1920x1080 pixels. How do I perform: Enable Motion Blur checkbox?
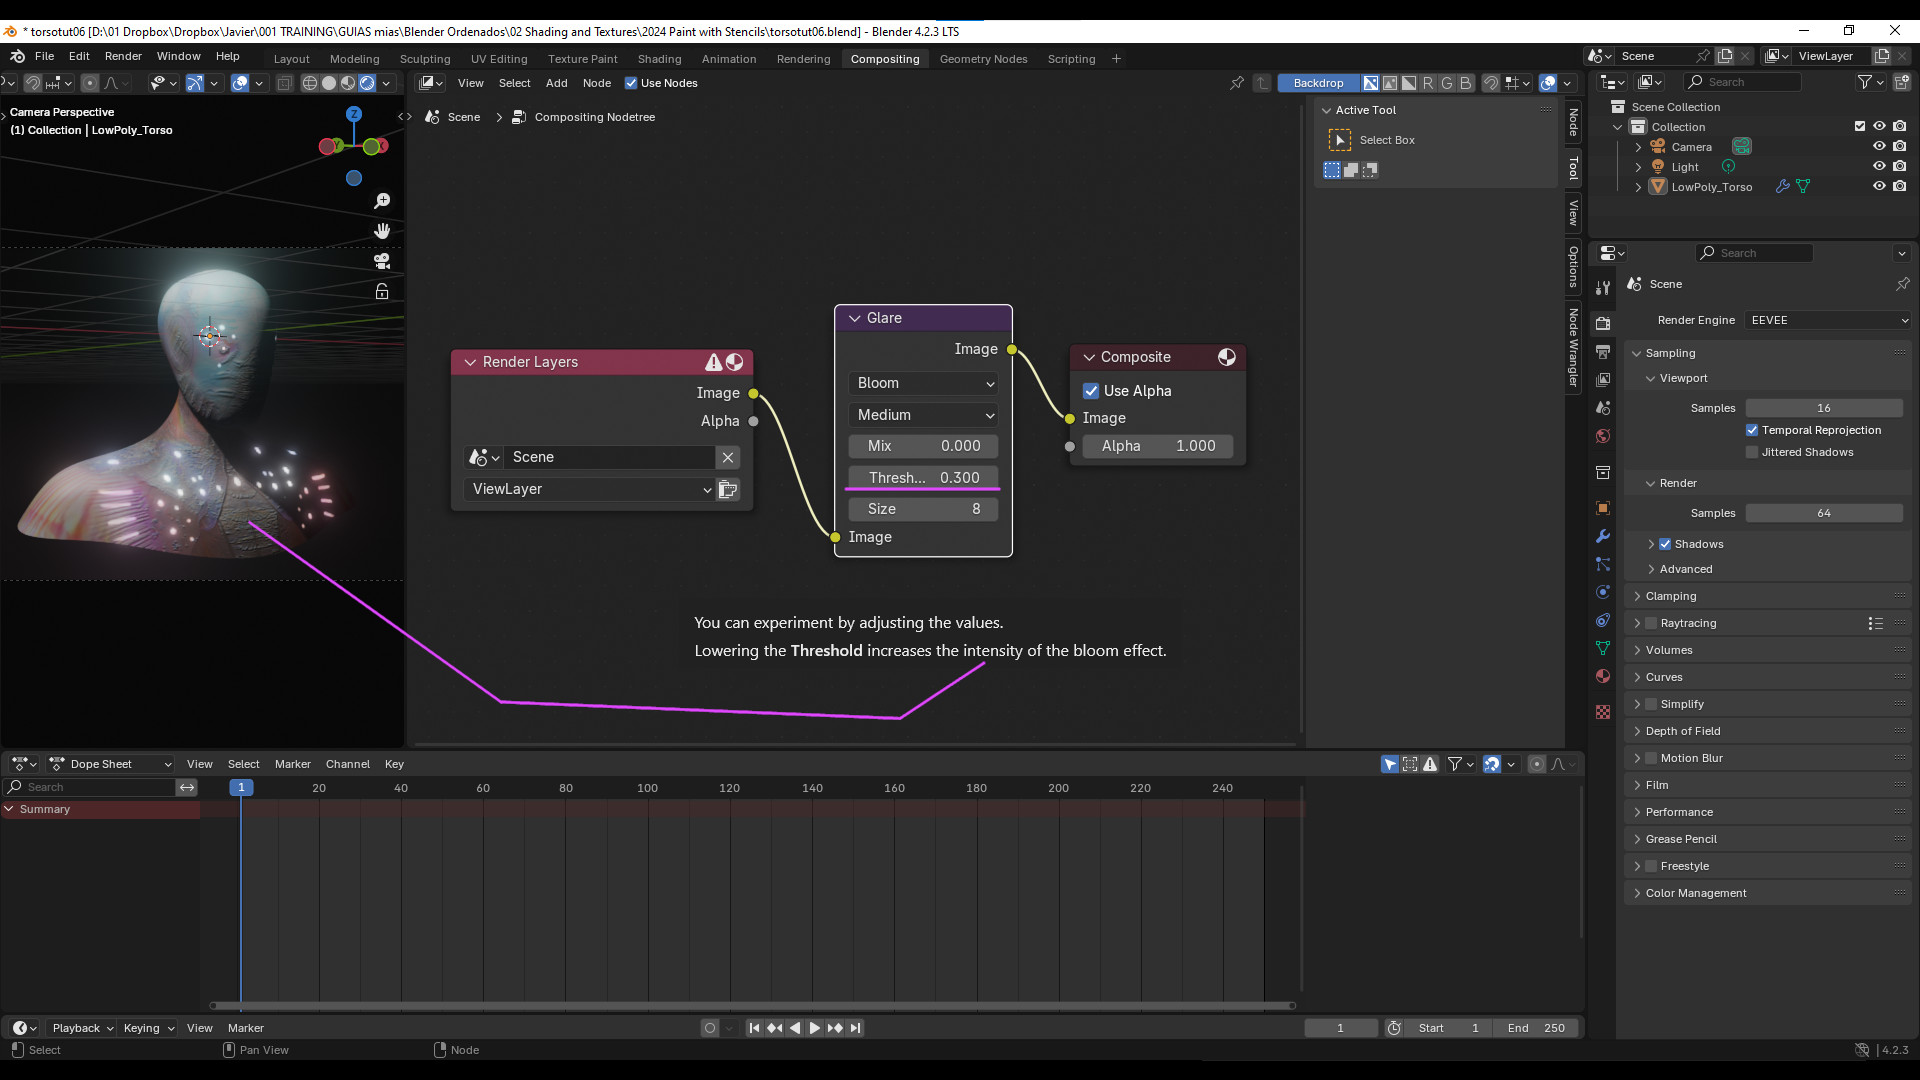coord(1651,758)
